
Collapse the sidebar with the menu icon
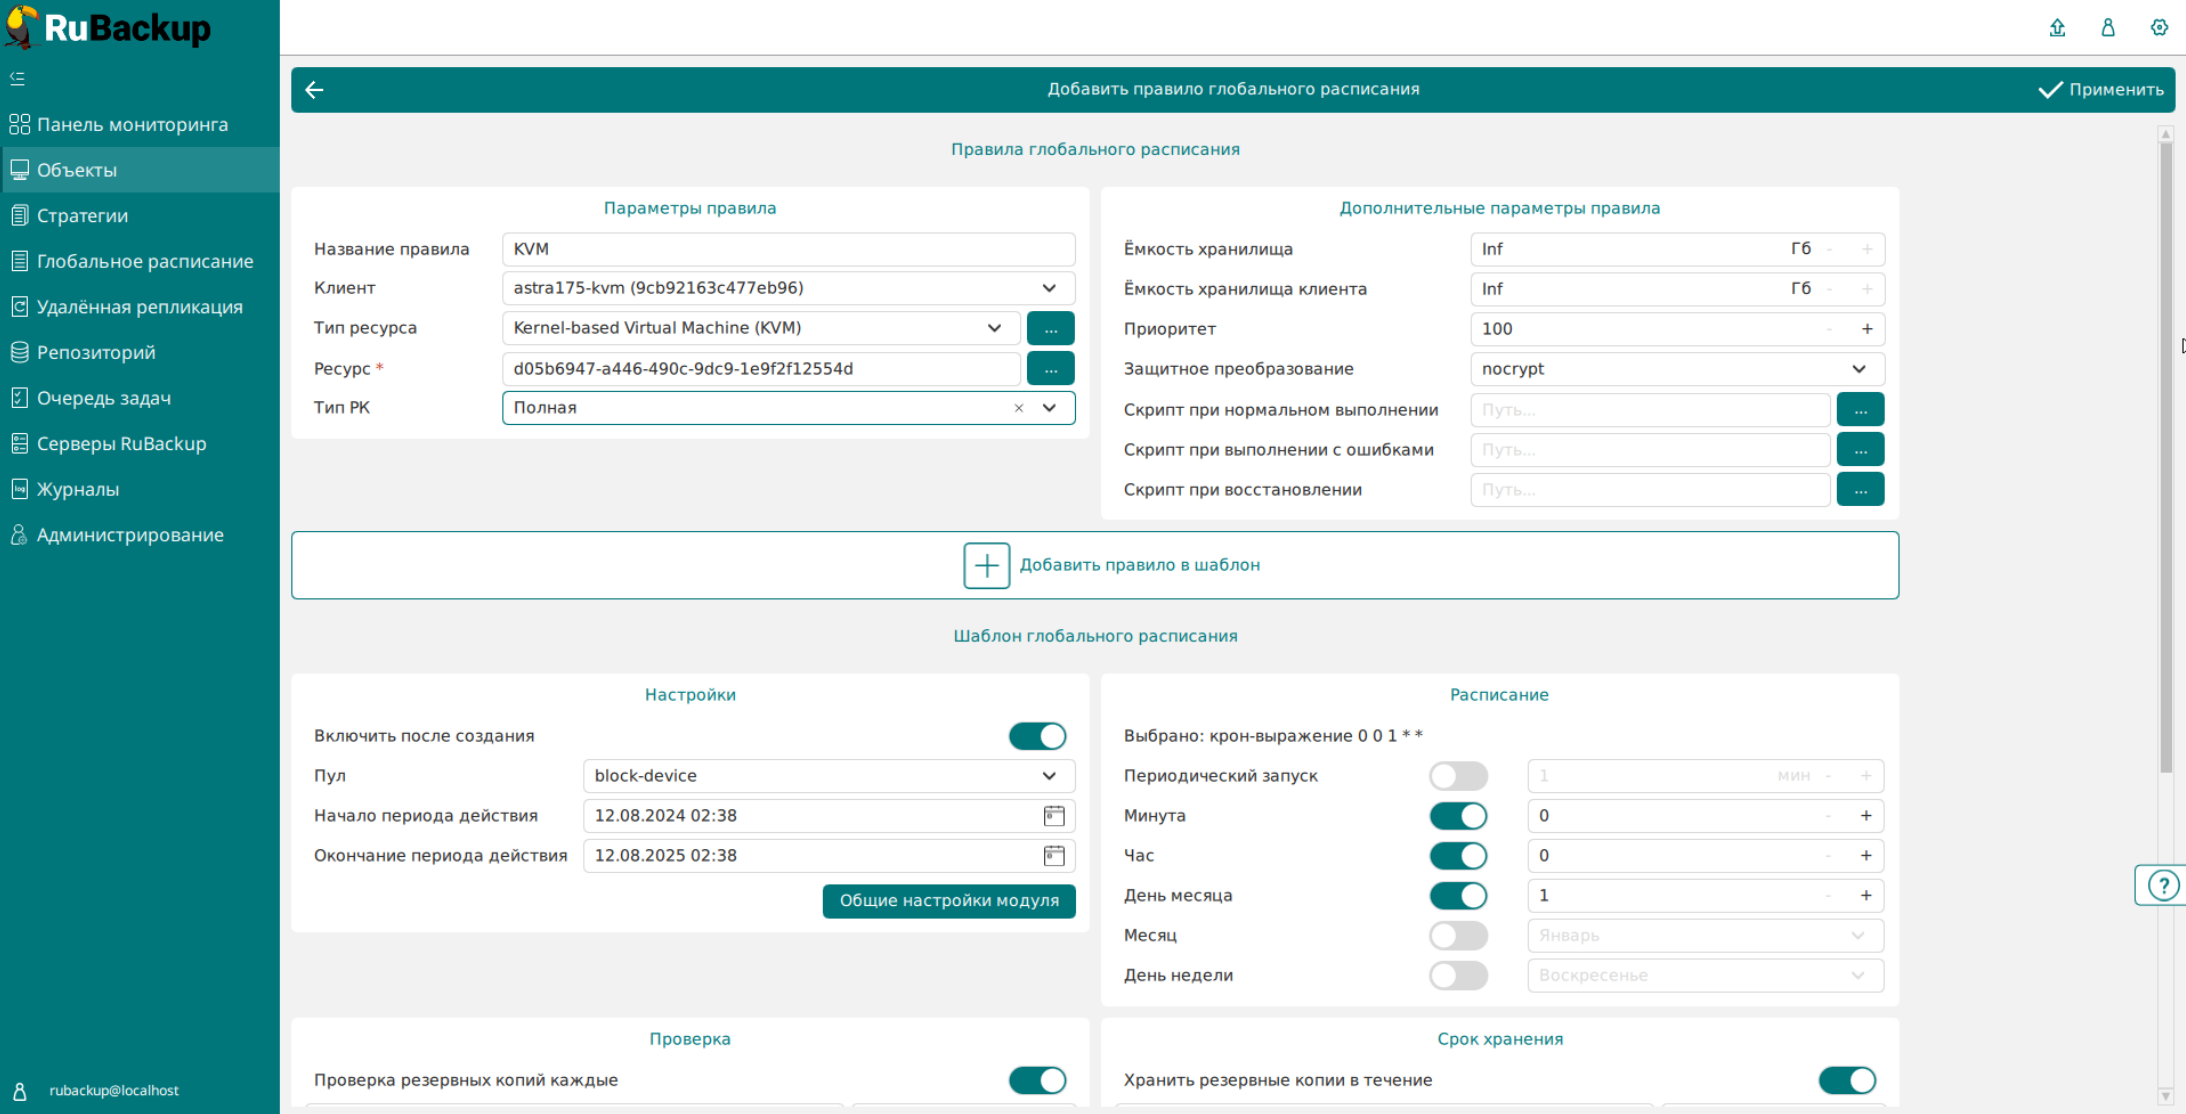point(17,78)
